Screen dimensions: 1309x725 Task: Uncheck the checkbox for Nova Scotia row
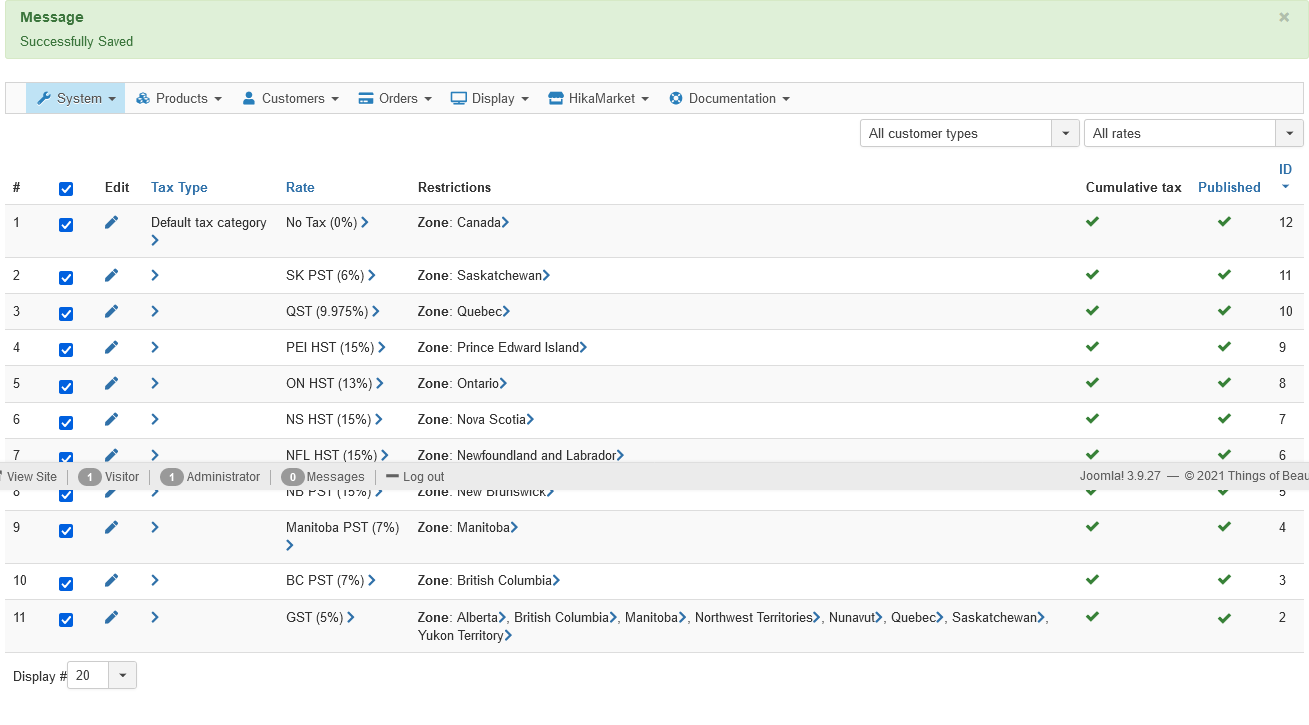pos(66,422)
